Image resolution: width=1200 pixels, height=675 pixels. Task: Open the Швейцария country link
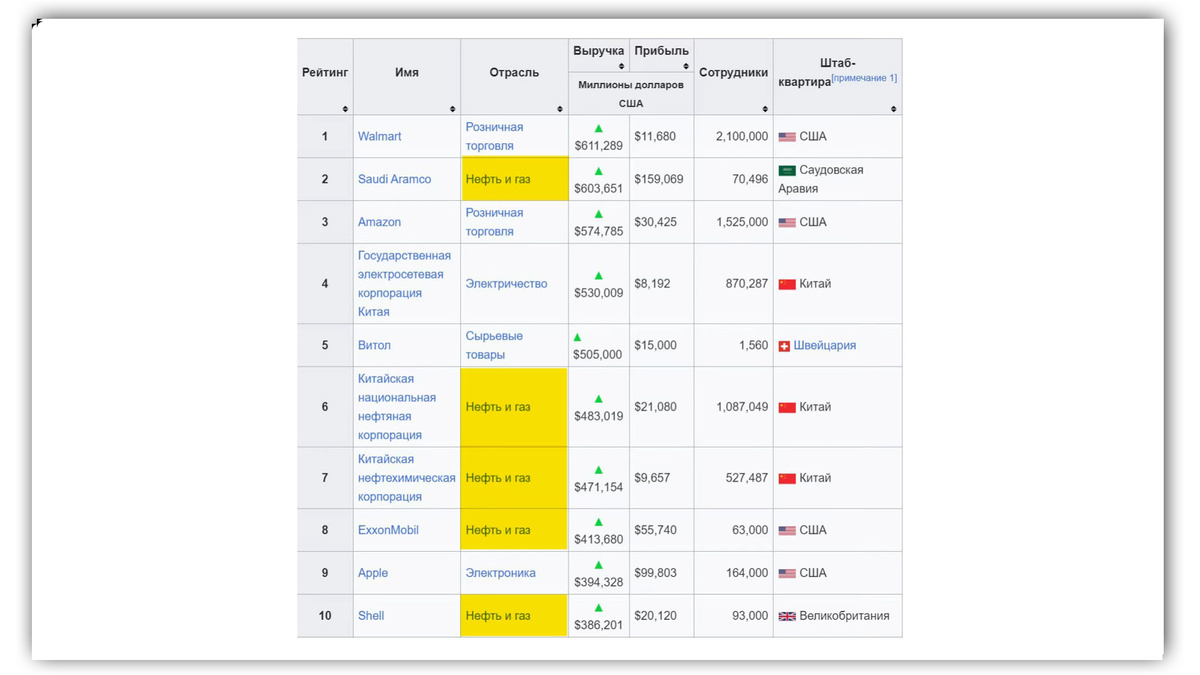coord(825,345)
